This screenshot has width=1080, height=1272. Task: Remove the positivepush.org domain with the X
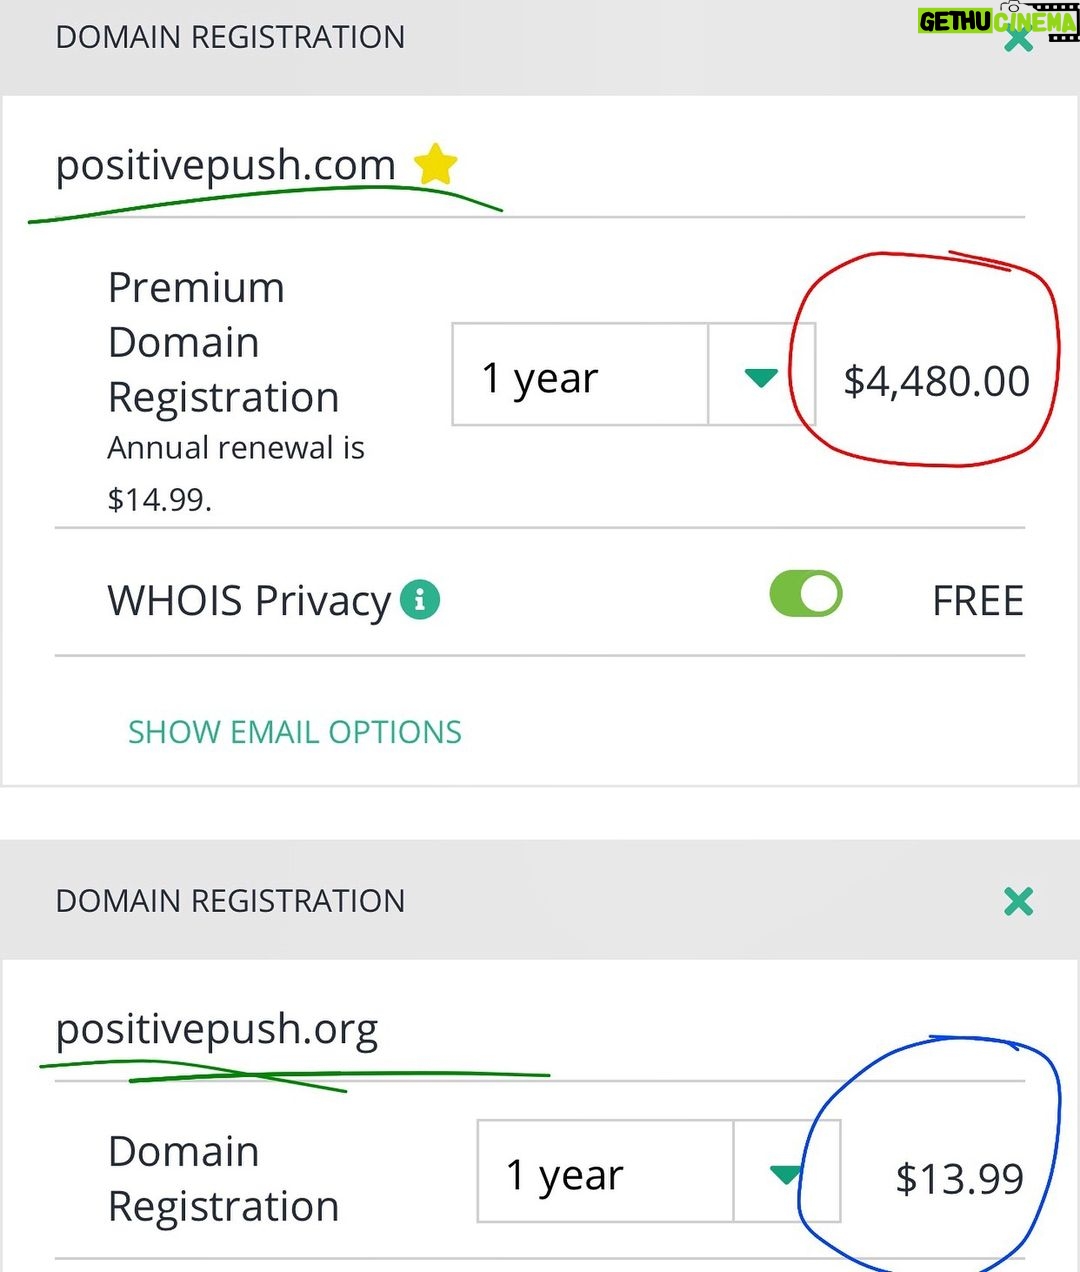point(1018,901)
